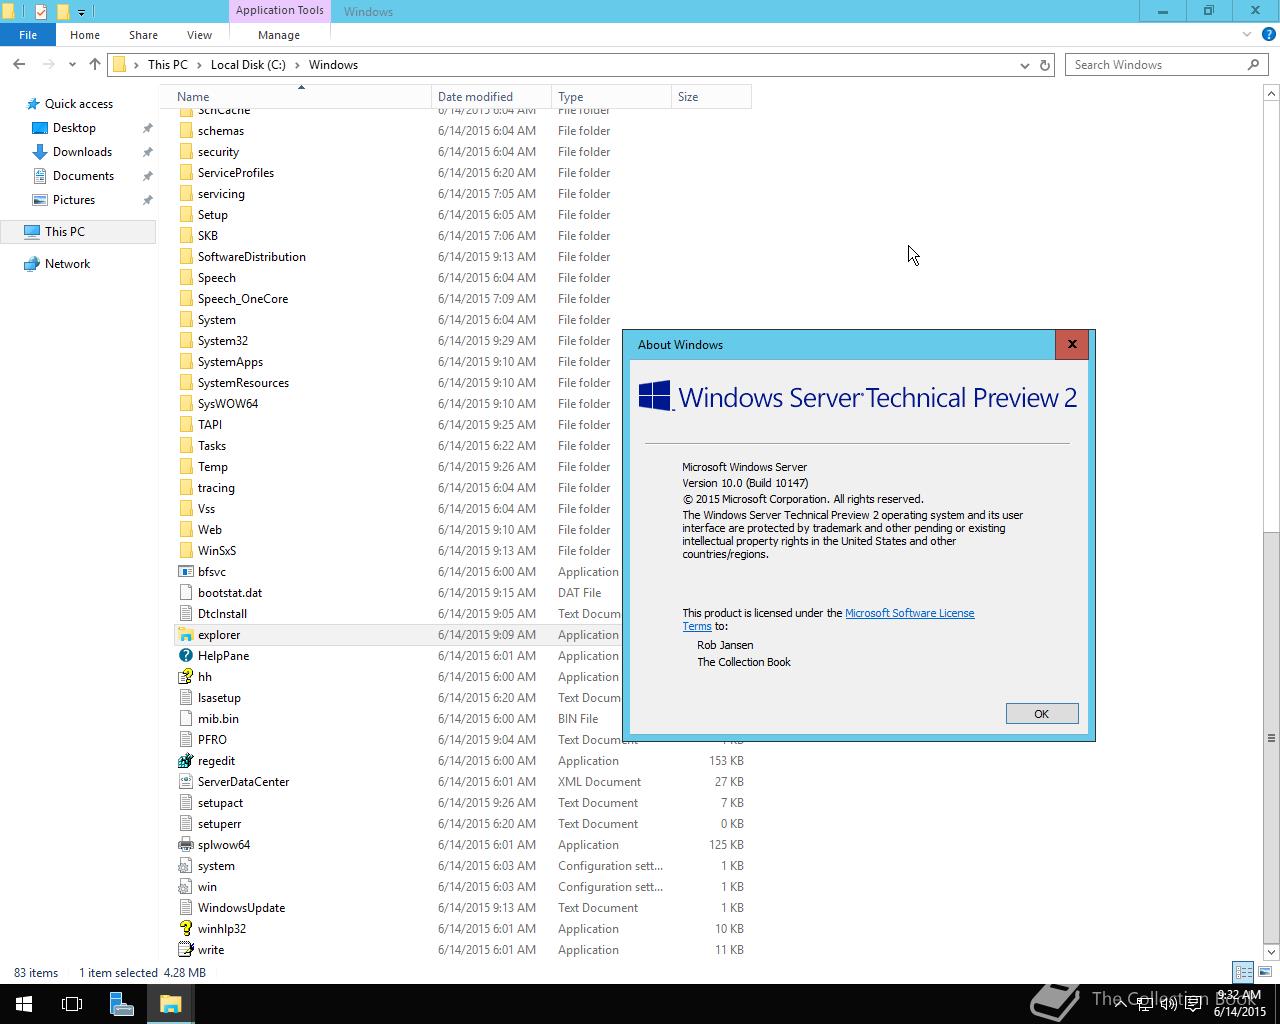Open Pictures in Quick access
Image resolution: width=1280 pixels, height=1024 pixels.
[x=74, y=200]
